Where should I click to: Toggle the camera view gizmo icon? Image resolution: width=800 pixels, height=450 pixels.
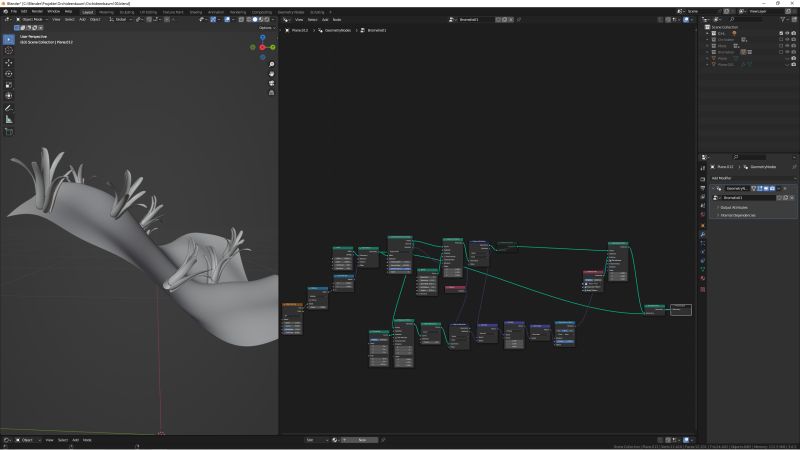(271, 83)
